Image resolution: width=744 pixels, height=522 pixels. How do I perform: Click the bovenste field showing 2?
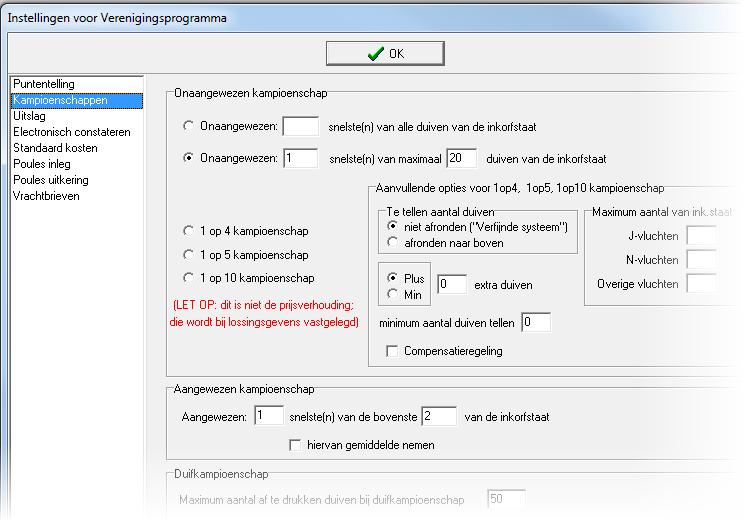pos(439,416)
